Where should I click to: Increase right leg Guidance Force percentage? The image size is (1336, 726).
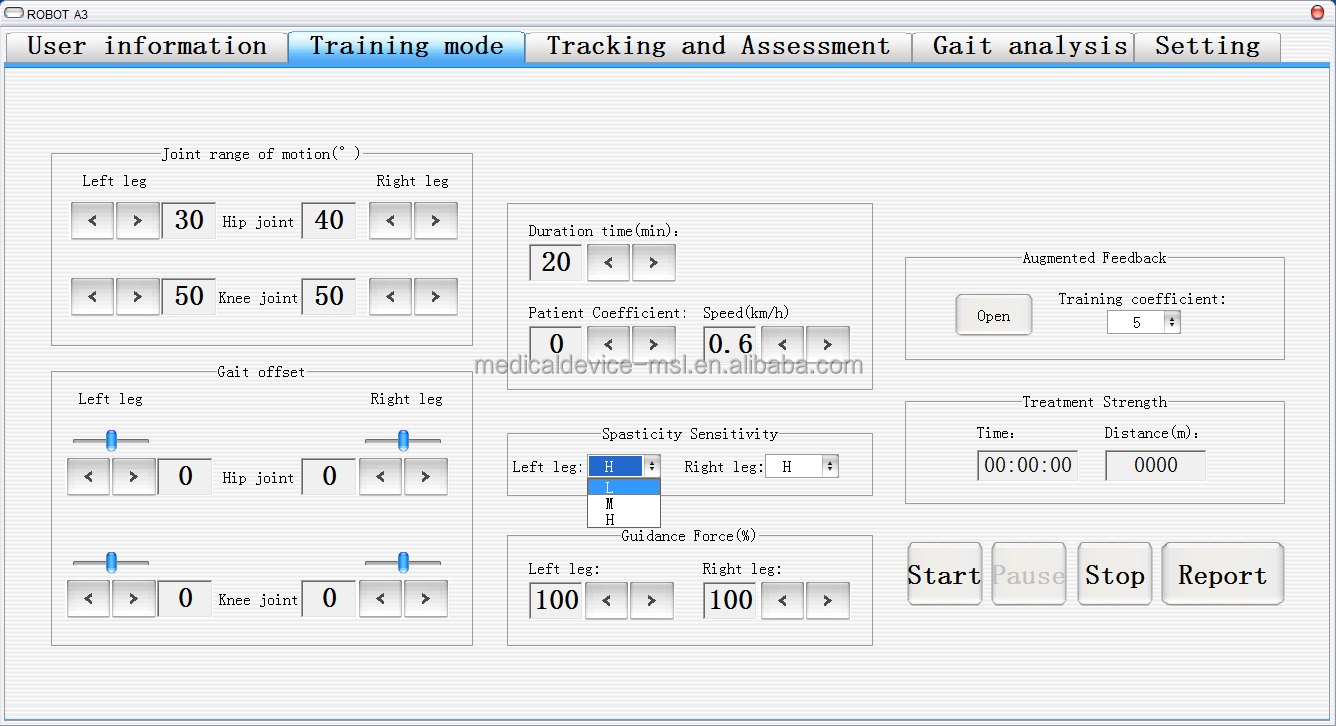827,601
